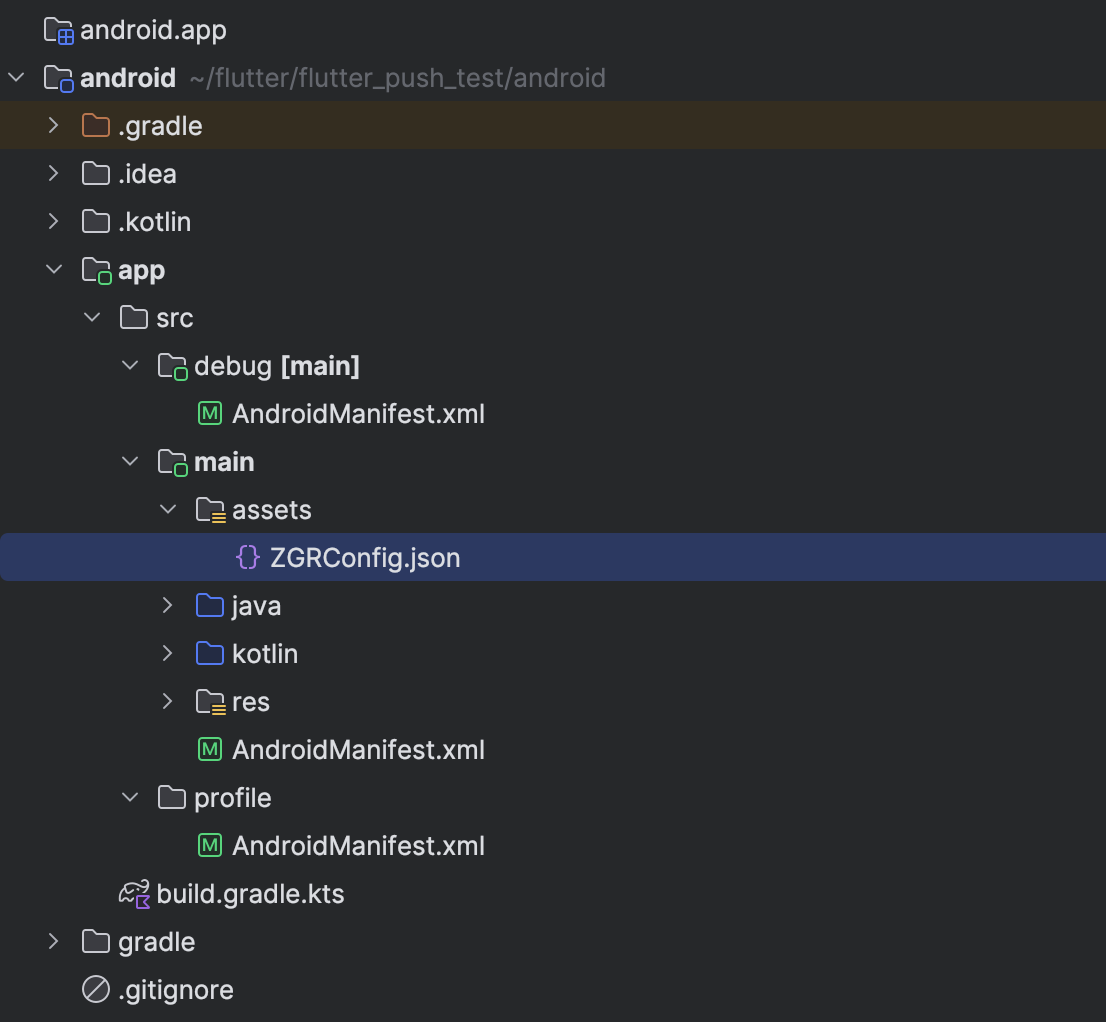Select the gradle row label

(x=157, y=942)
